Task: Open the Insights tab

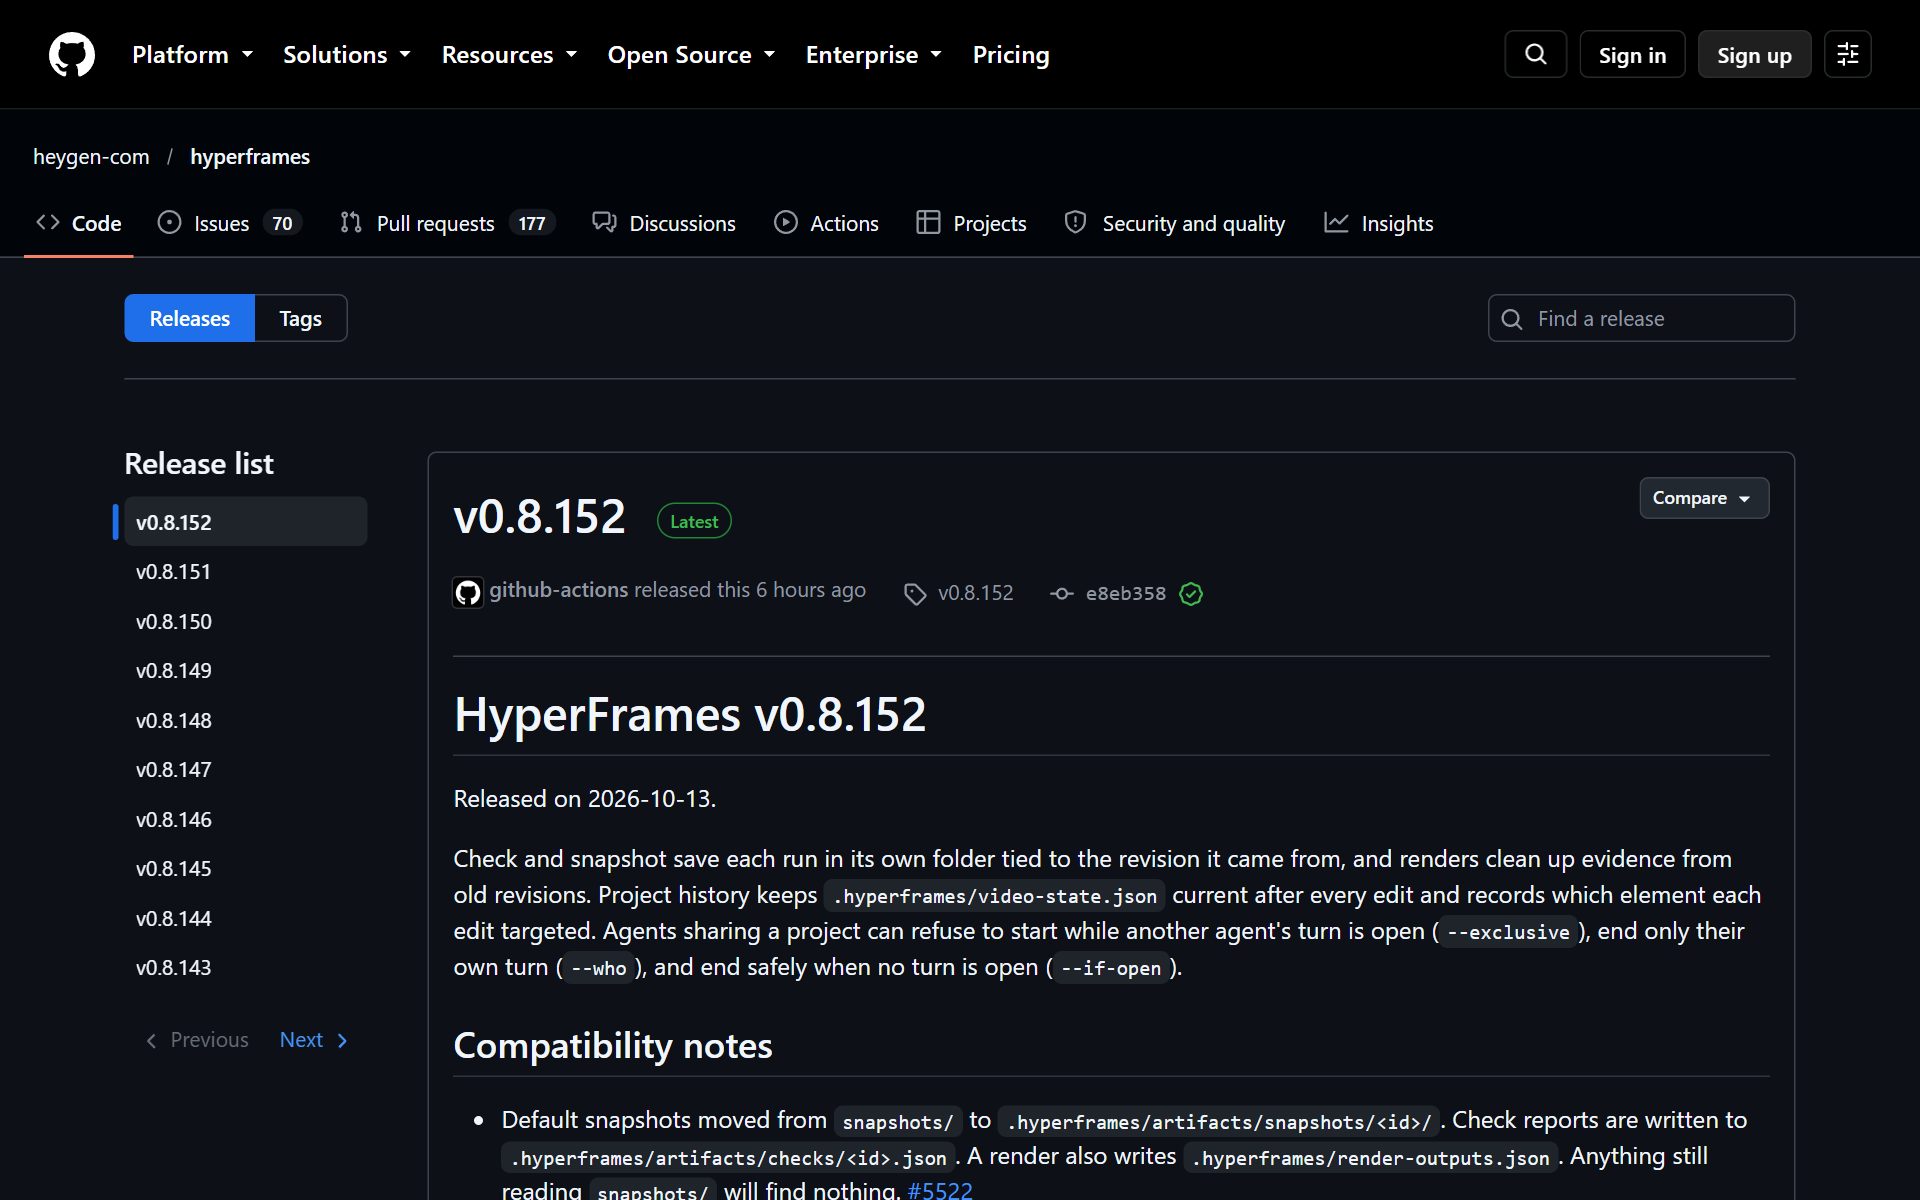Action: pos(1378,223)
